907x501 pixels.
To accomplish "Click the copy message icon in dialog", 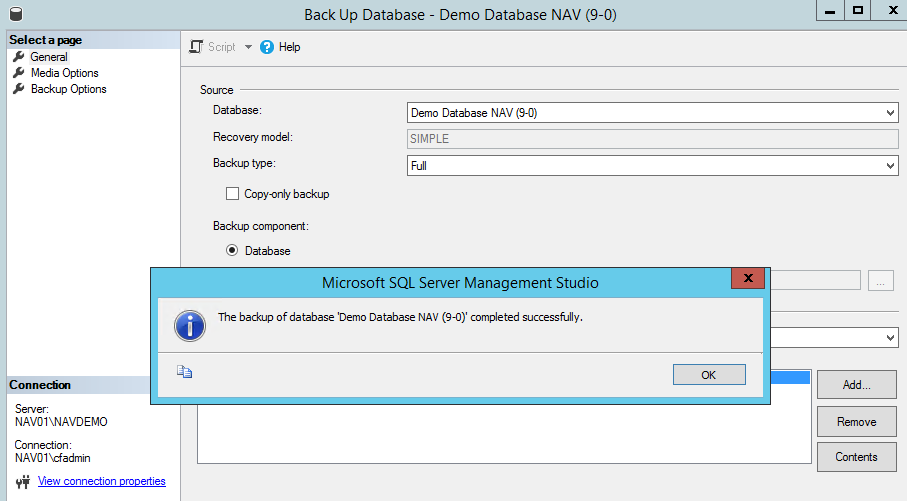I will pyautogui.click(x=185, y=371).
